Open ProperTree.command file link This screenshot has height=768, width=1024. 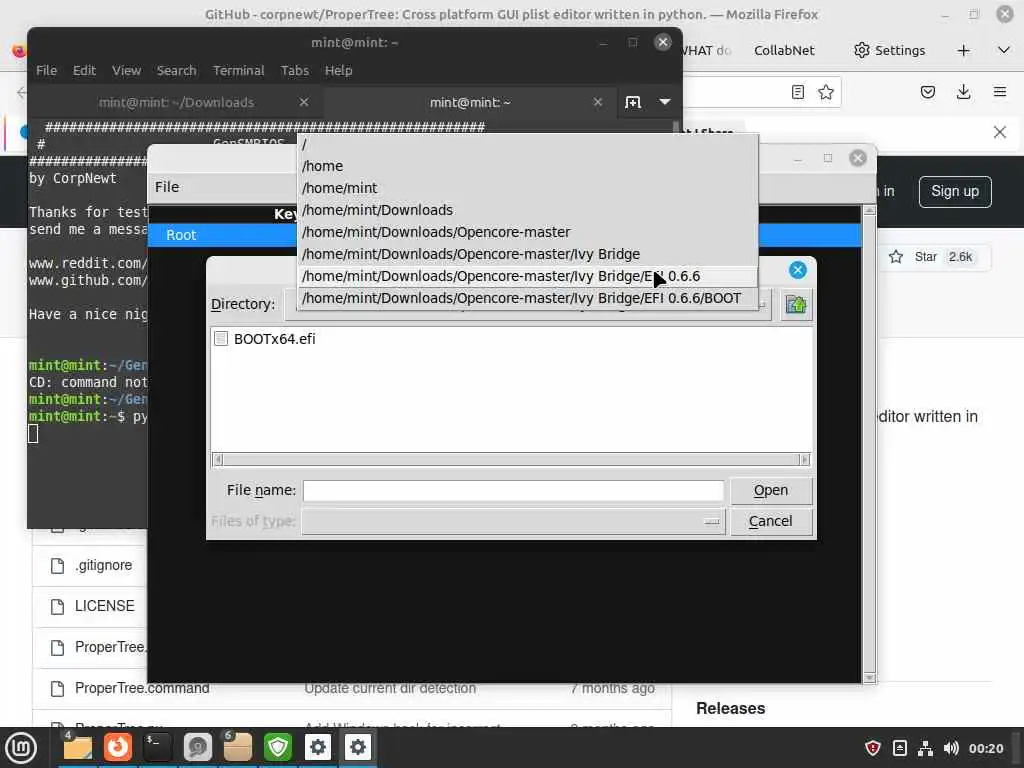pos(142,688)
